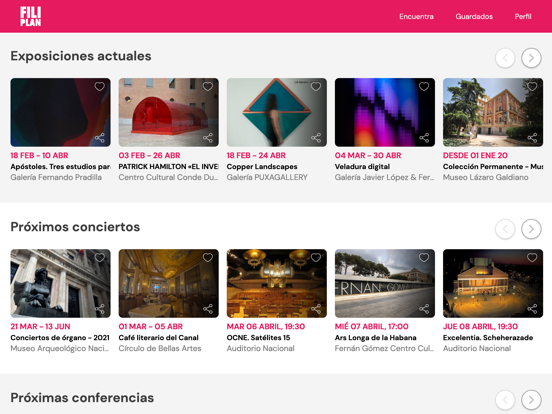
Task: Share the PATRICK HAMILTON exhibition
Action: click(208, 138)
